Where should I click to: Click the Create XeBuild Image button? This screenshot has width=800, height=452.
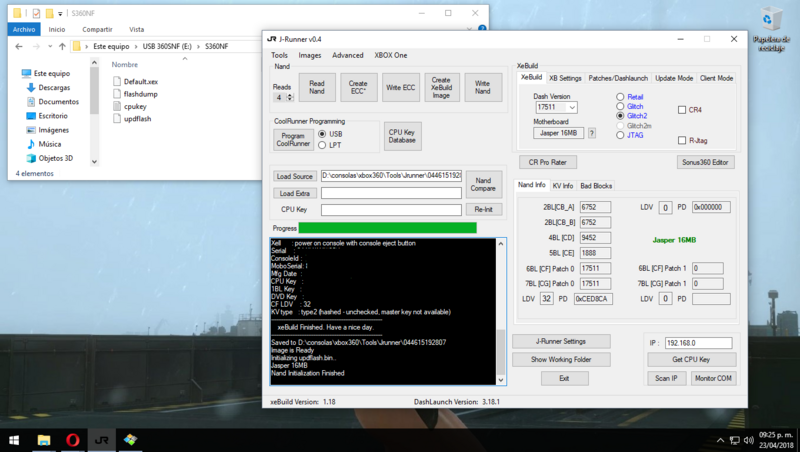click(441, 87)
